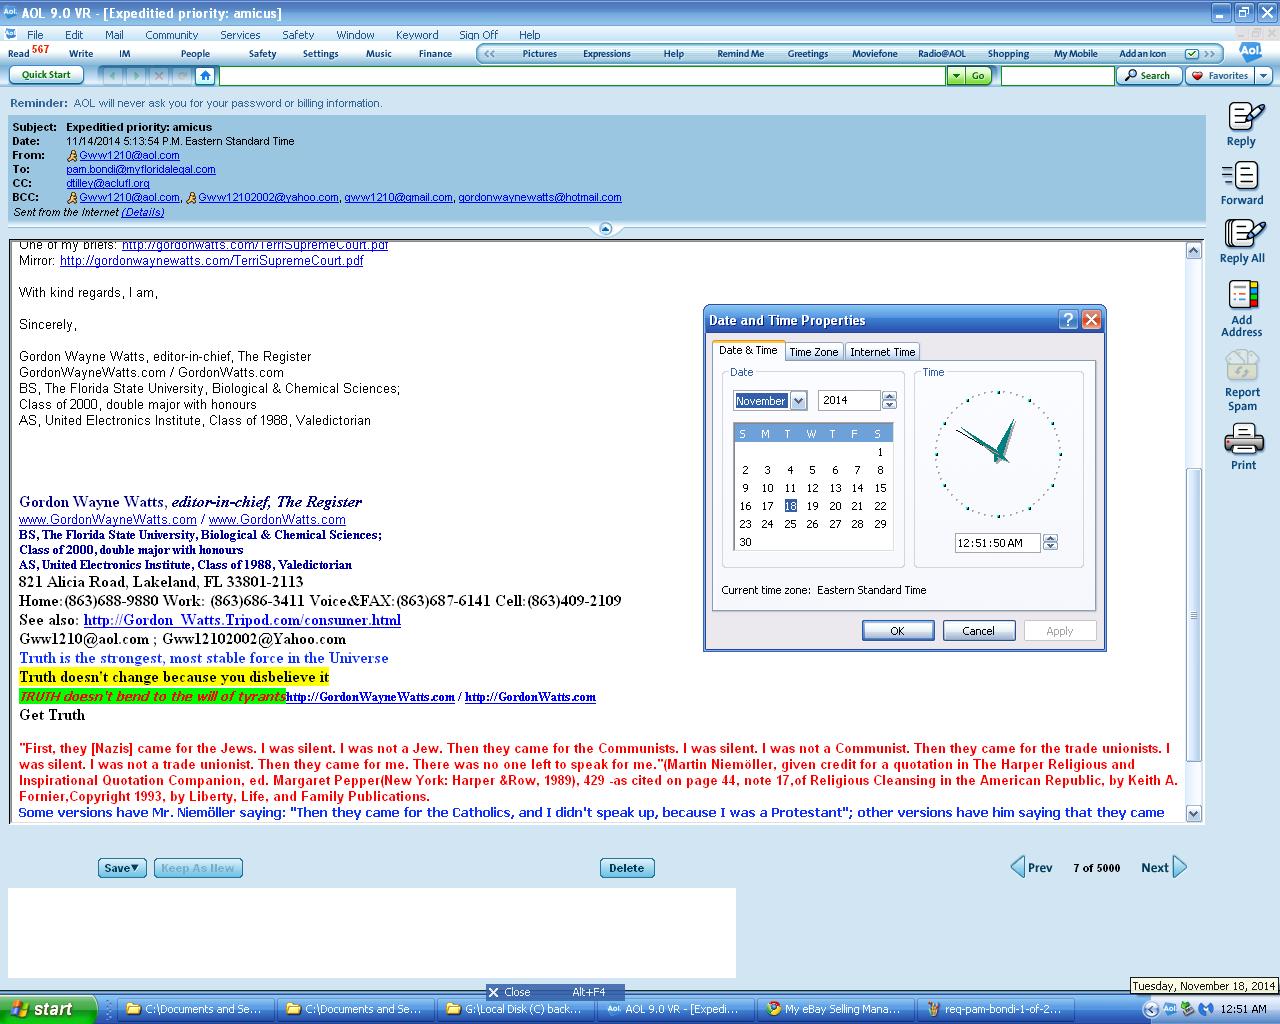Click the Write toolbar item

tap(81, 54)
